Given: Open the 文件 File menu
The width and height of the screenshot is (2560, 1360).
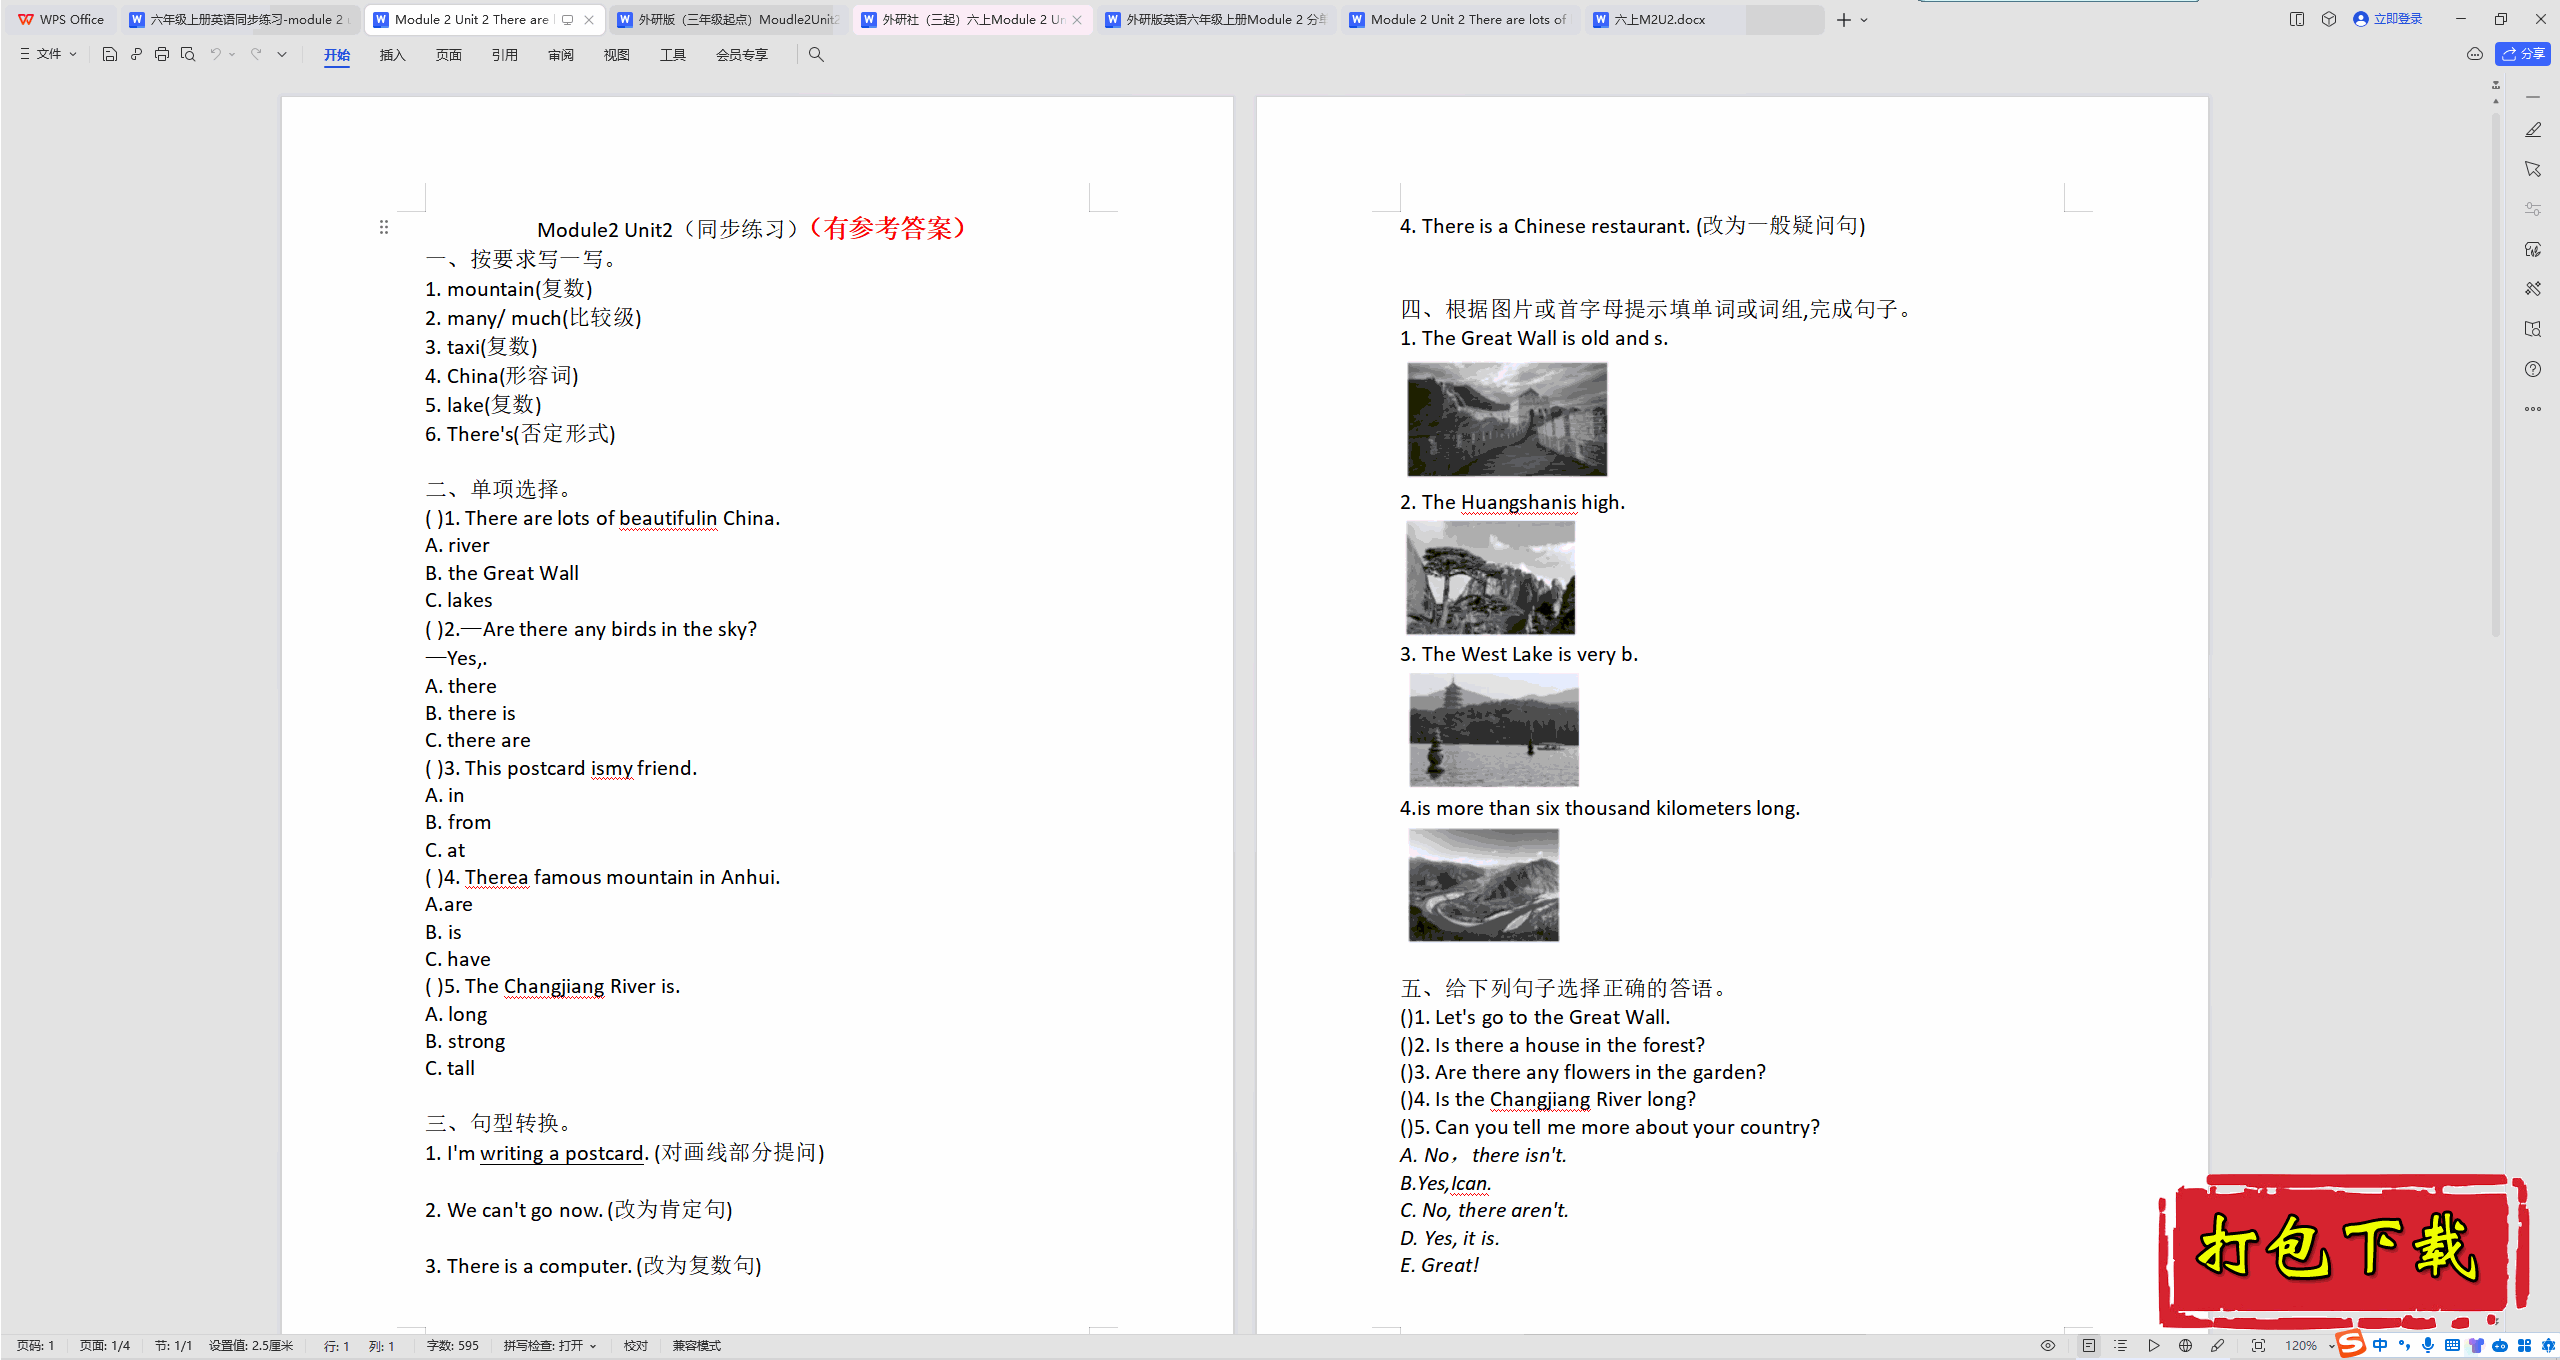Looking at the screenshot, I should pyautogui.click(x=47, y=54).
